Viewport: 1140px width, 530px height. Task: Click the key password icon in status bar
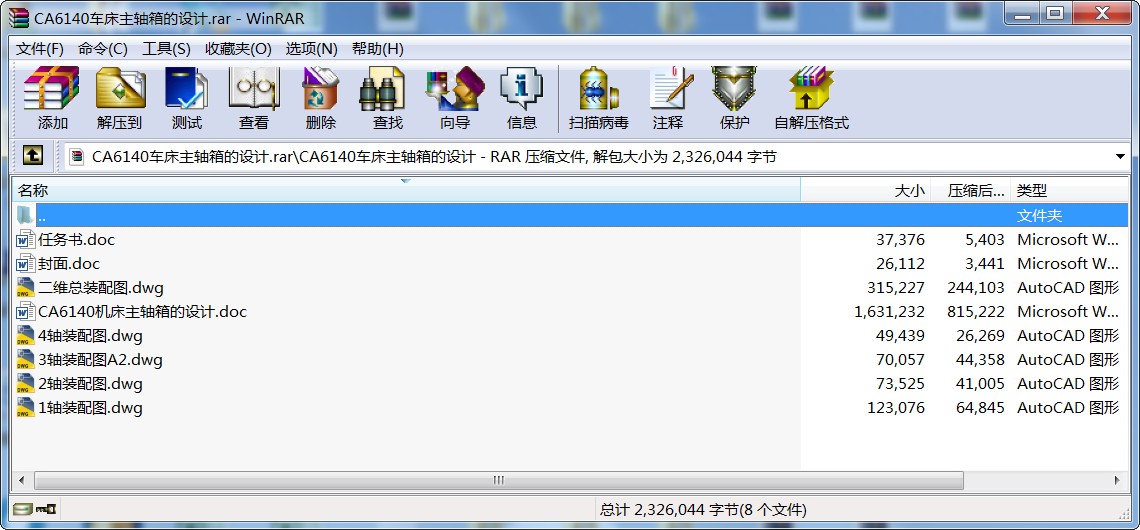(x=47, y=510)
